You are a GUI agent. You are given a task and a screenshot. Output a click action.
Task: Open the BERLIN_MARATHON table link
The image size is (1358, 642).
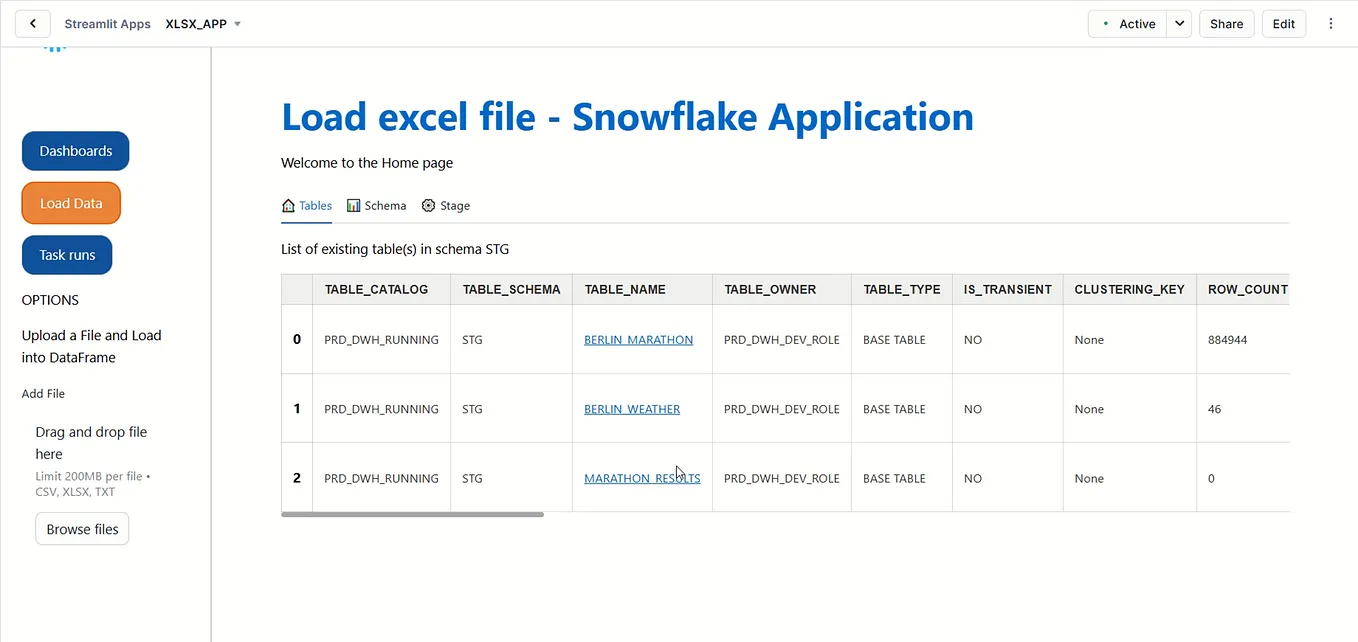coord(638,339)
